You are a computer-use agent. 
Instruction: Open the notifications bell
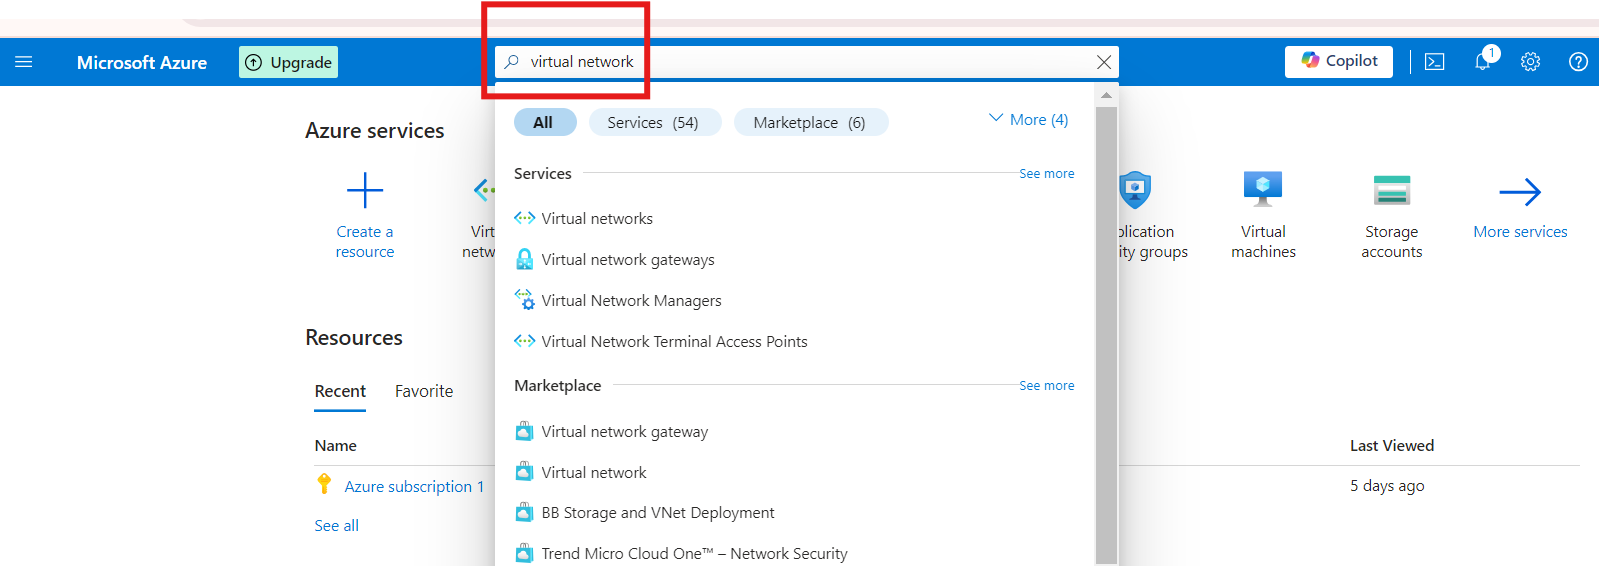[x=1483, y=62]
